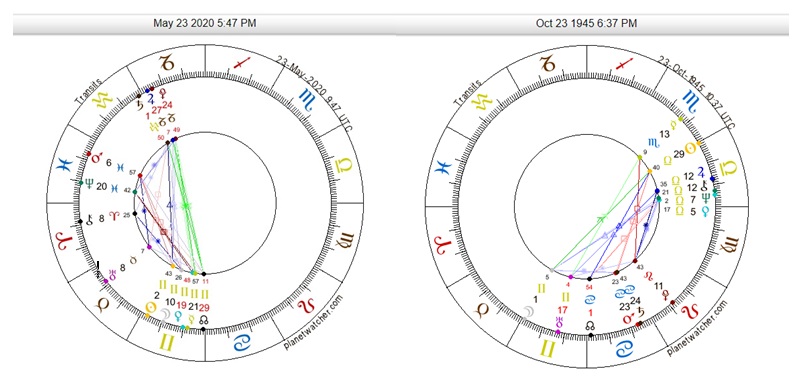The height and width of the screenshot is (385, 792).
Task: Click the Oct 23 1945 6:37 PM header
Action: point(586,23)
